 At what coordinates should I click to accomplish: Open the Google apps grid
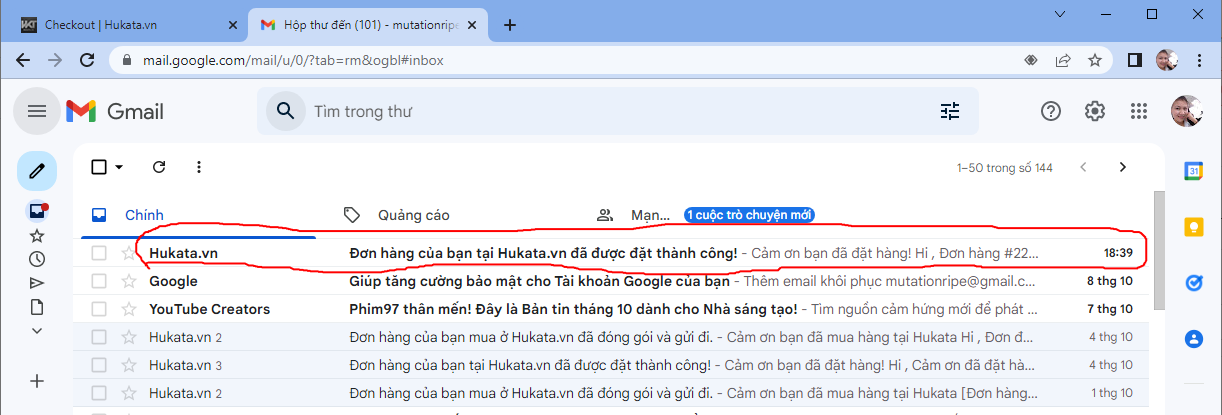[1139, 111]
